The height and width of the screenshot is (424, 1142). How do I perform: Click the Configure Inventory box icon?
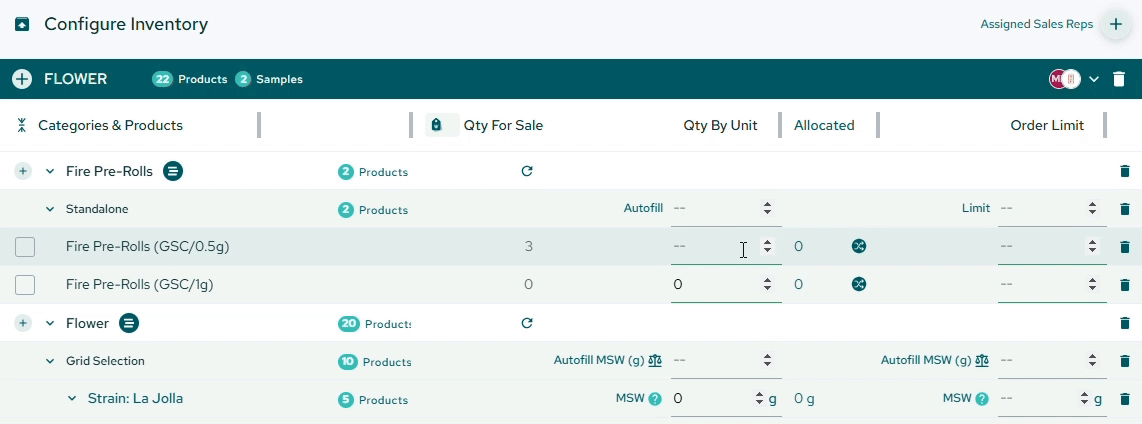coord(23,24)
